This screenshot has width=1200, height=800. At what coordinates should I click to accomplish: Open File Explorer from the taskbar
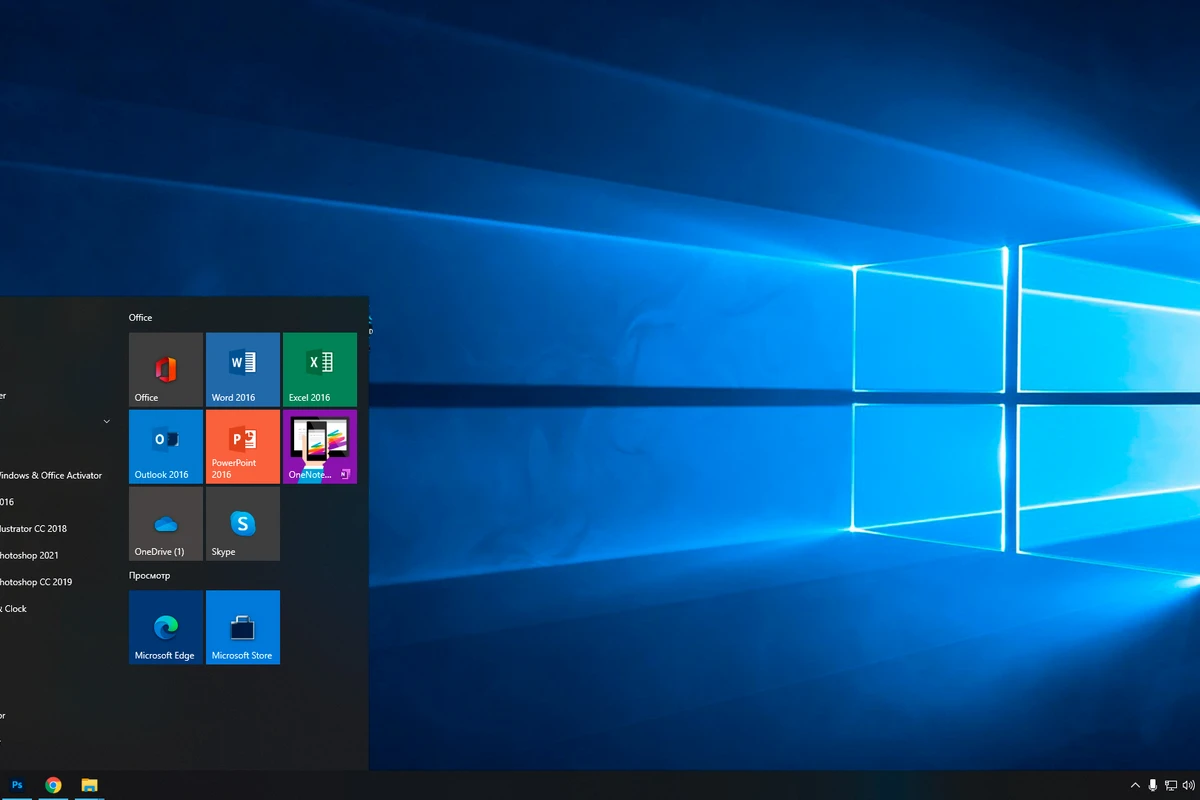click(x=89, y=785)
